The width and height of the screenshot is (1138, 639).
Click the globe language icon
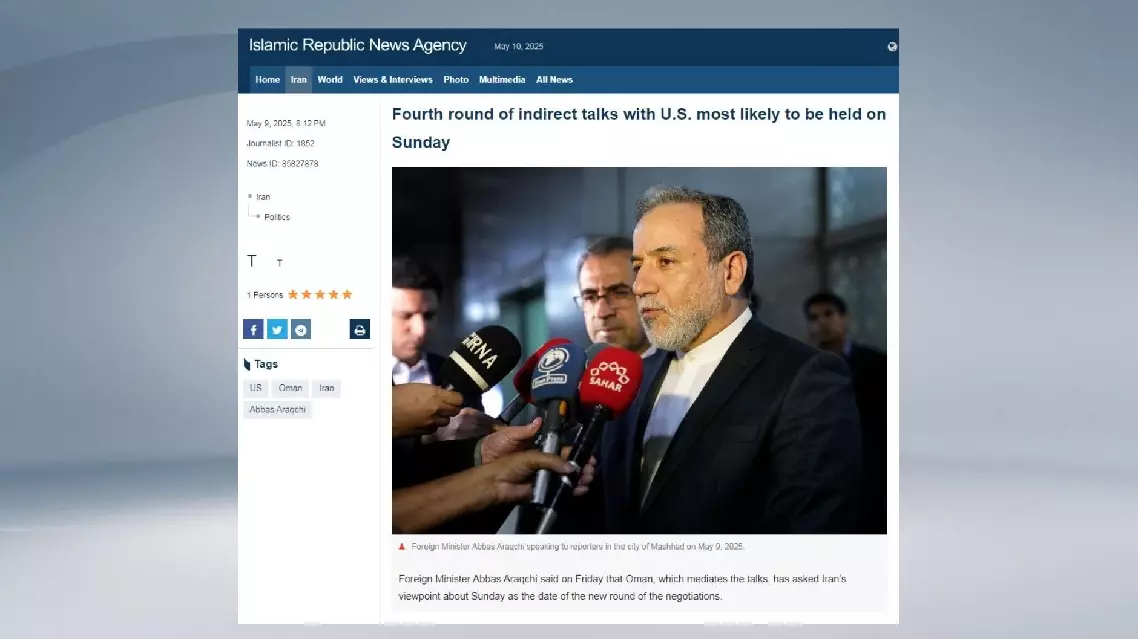click(x=892, y=46)
